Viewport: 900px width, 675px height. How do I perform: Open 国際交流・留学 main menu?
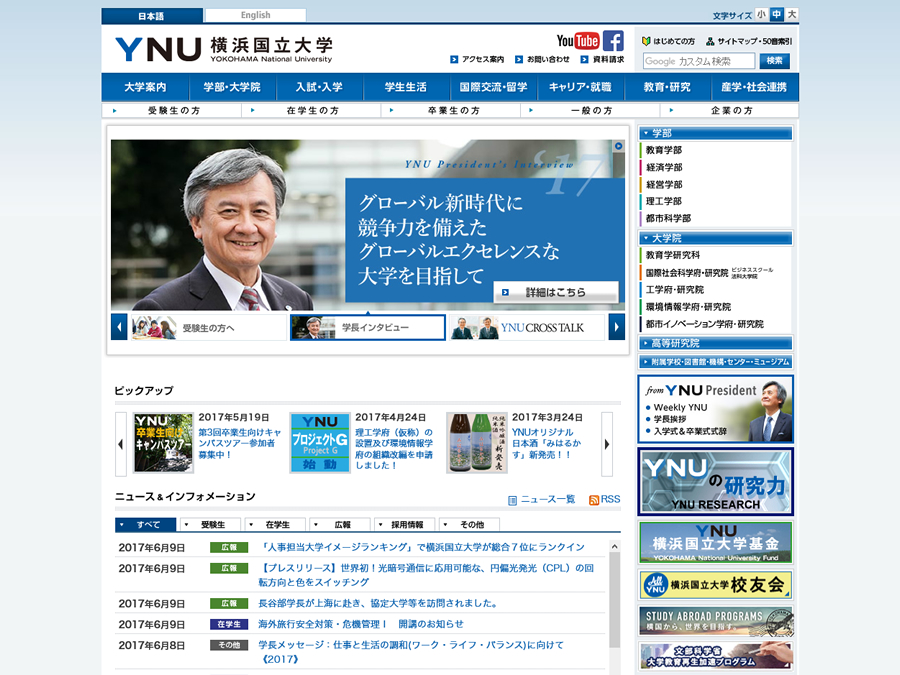[x=494, y=87]
